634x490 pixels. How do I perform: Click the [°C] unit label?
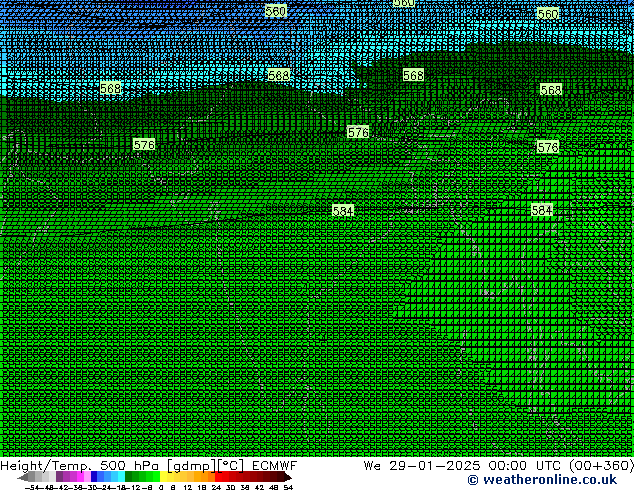point(230,466)
